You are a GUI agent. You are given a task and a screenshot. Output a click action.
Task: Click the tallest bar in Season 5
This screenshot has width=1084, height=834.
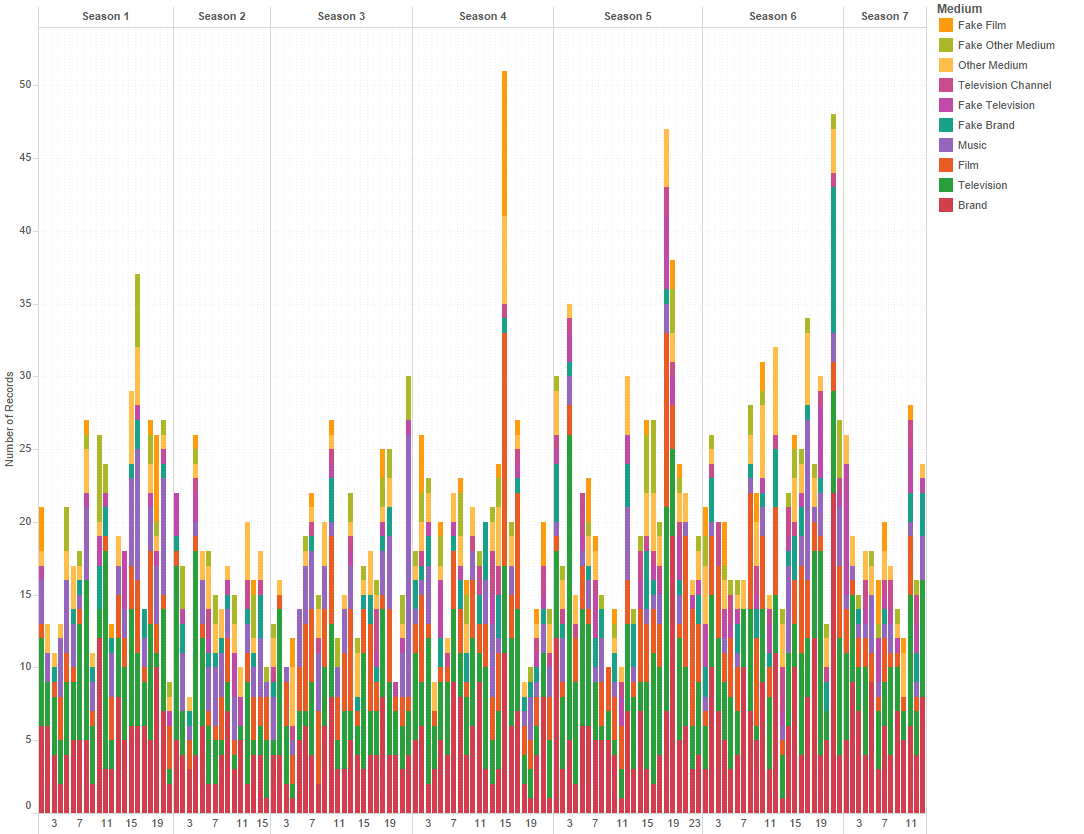point(666,471)
